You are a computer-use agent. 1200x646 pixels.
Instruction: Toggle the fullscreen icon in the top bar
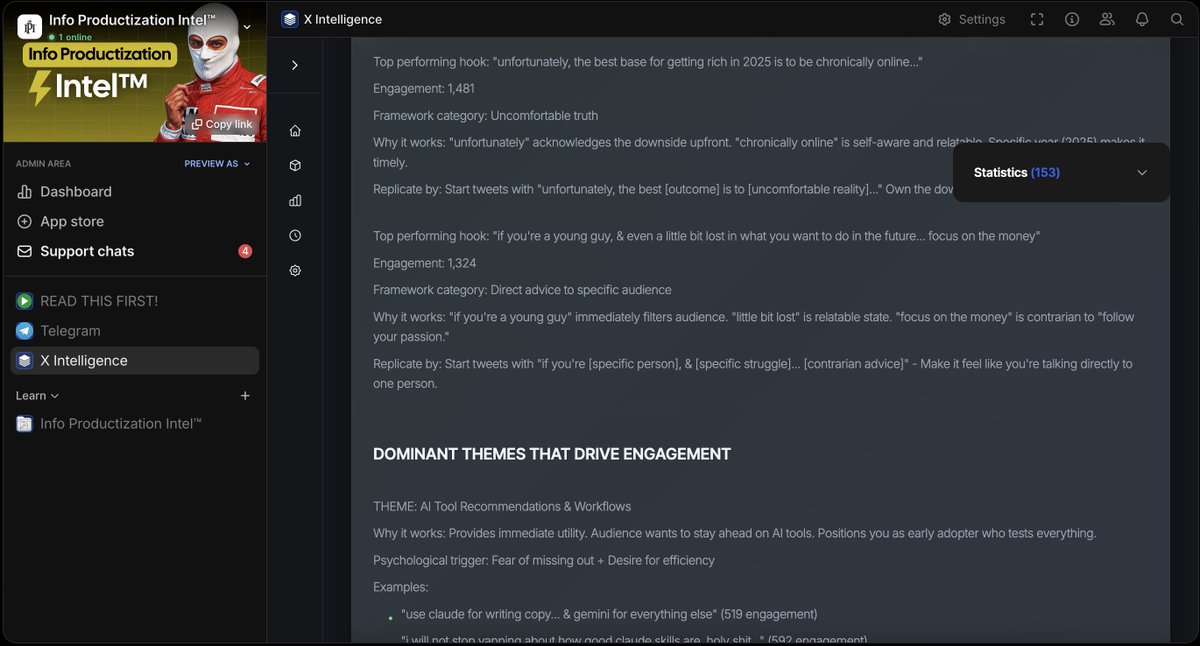pyautogui.click(x=1037, y=19)
